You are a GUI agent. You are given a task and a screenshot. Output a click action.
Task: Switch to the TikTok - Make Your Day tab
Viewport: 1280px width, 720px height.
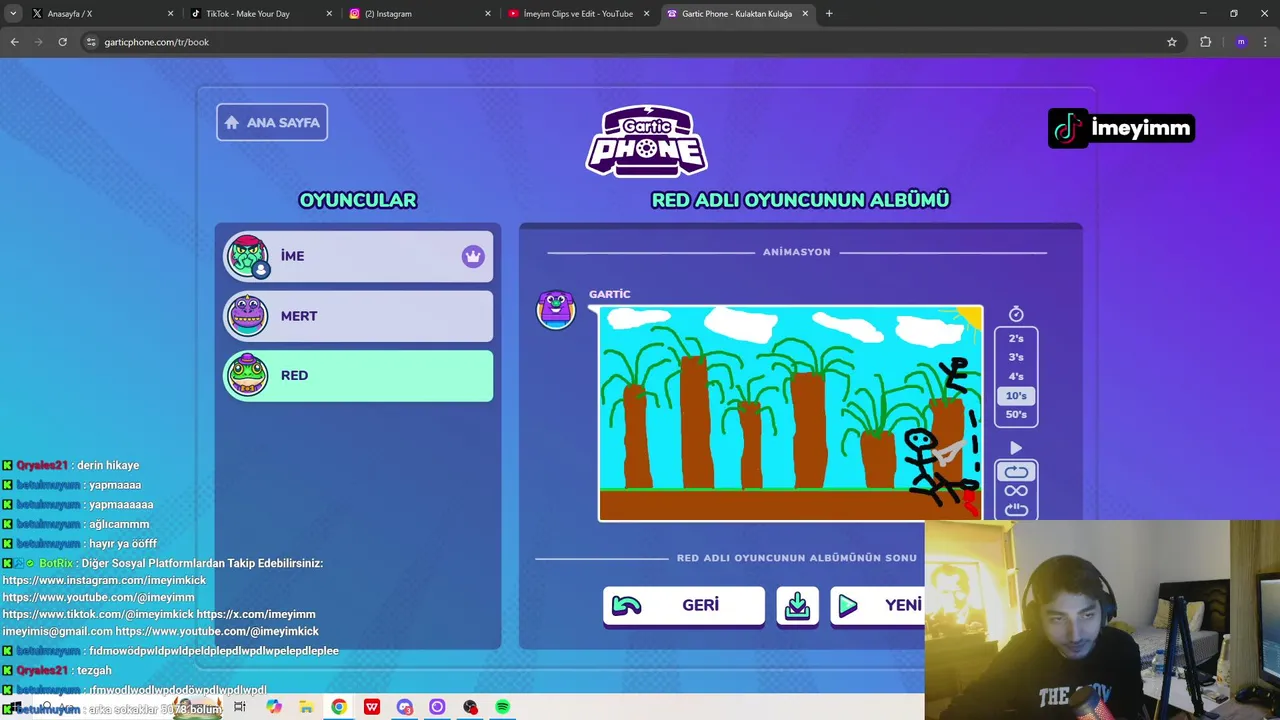260,14
